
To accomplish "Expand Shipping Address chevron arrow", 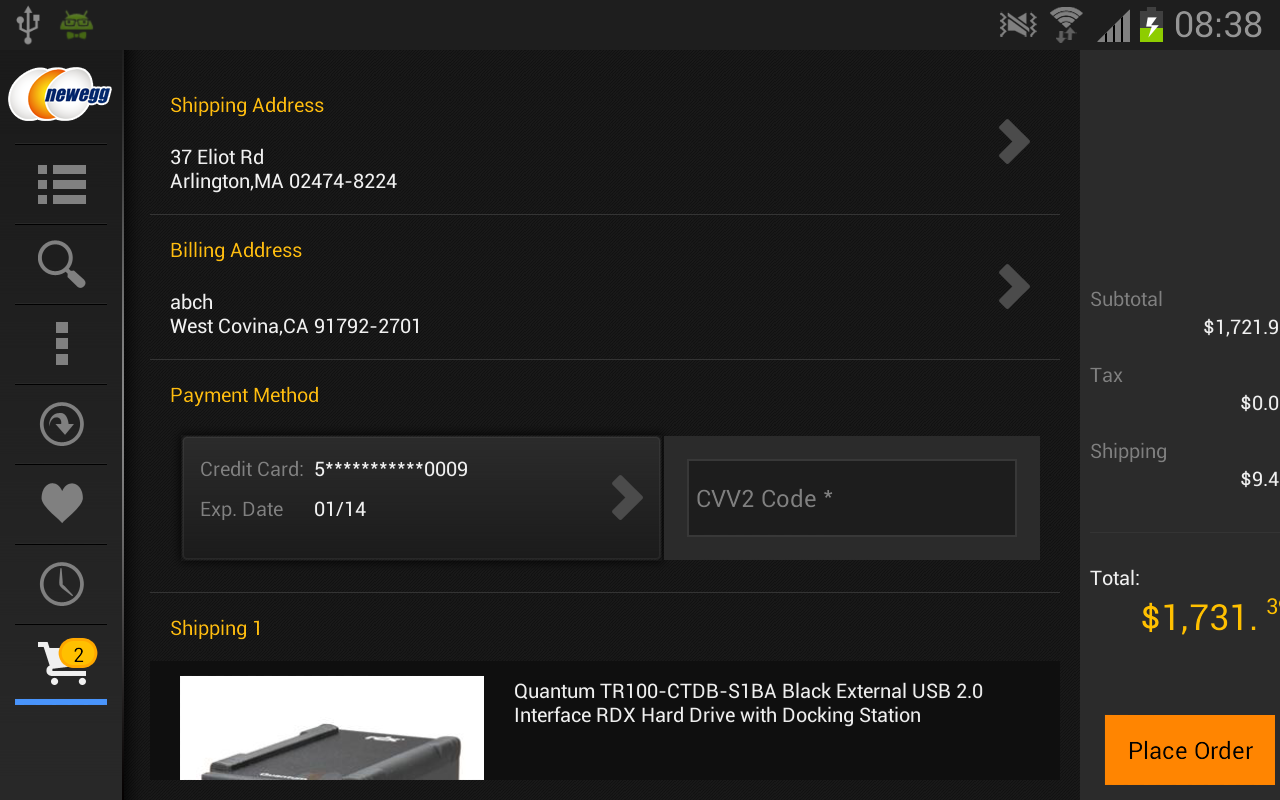I will (1014, 142).
